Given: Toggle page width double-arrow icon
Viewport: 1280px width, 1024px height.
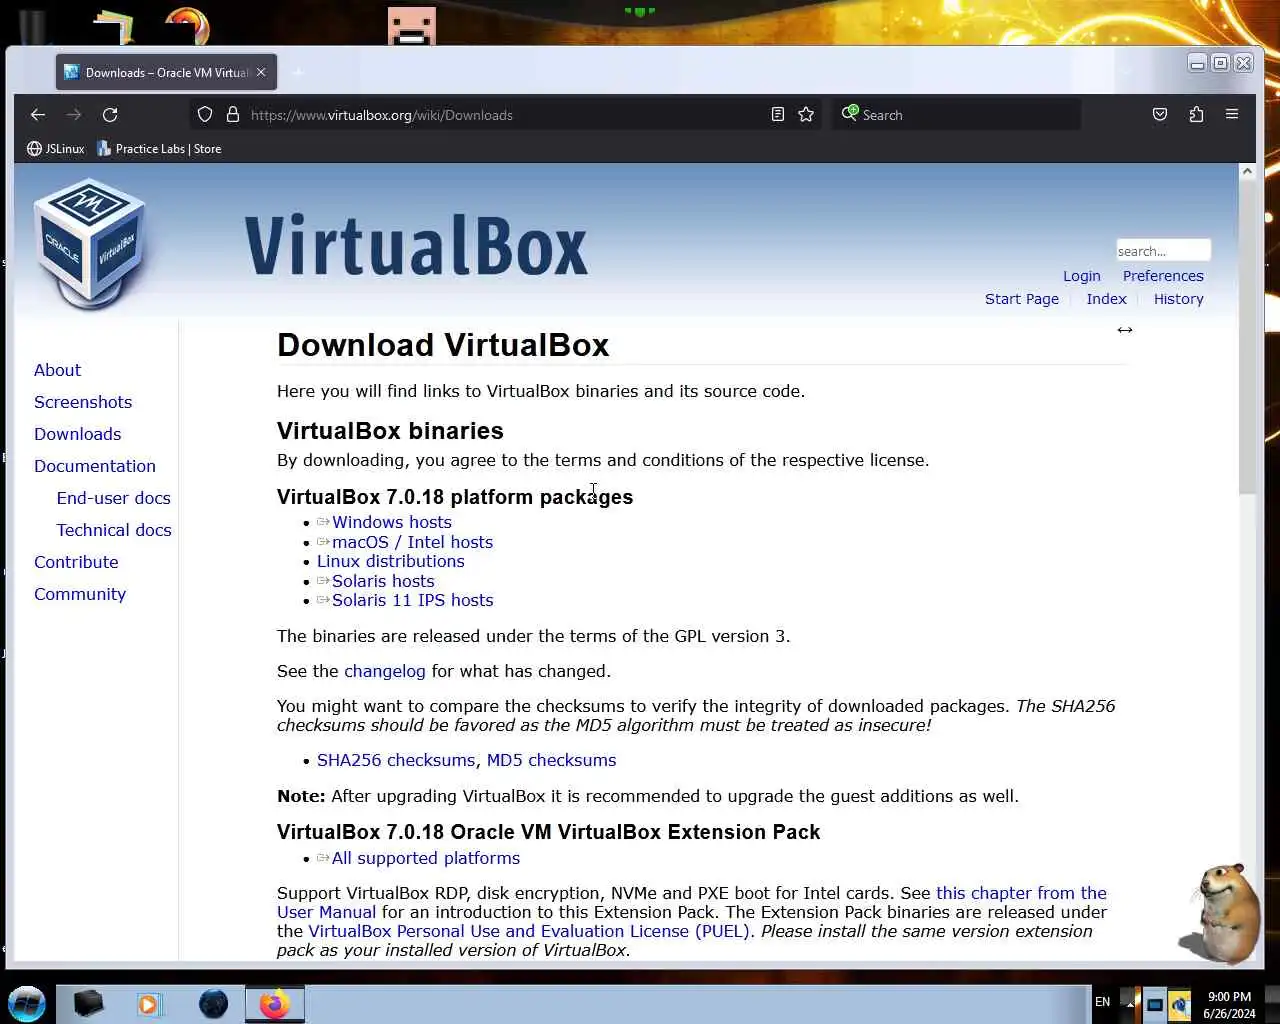Looking at the screenshot, I should (x=1125, y=330).
